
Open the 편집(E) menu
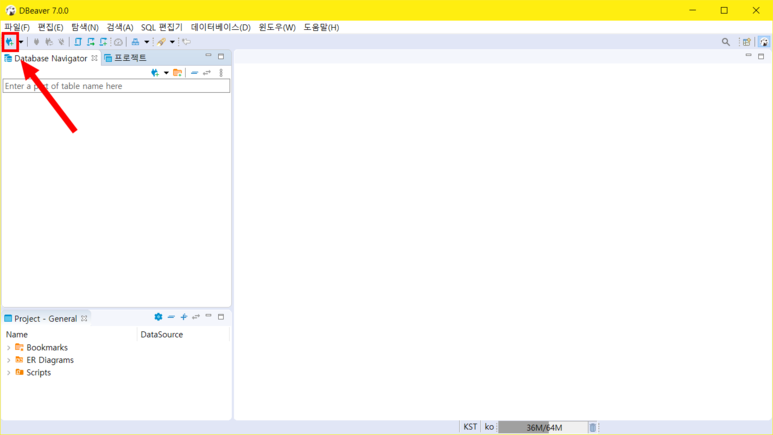pyautogui.click(x=51, y=27)
